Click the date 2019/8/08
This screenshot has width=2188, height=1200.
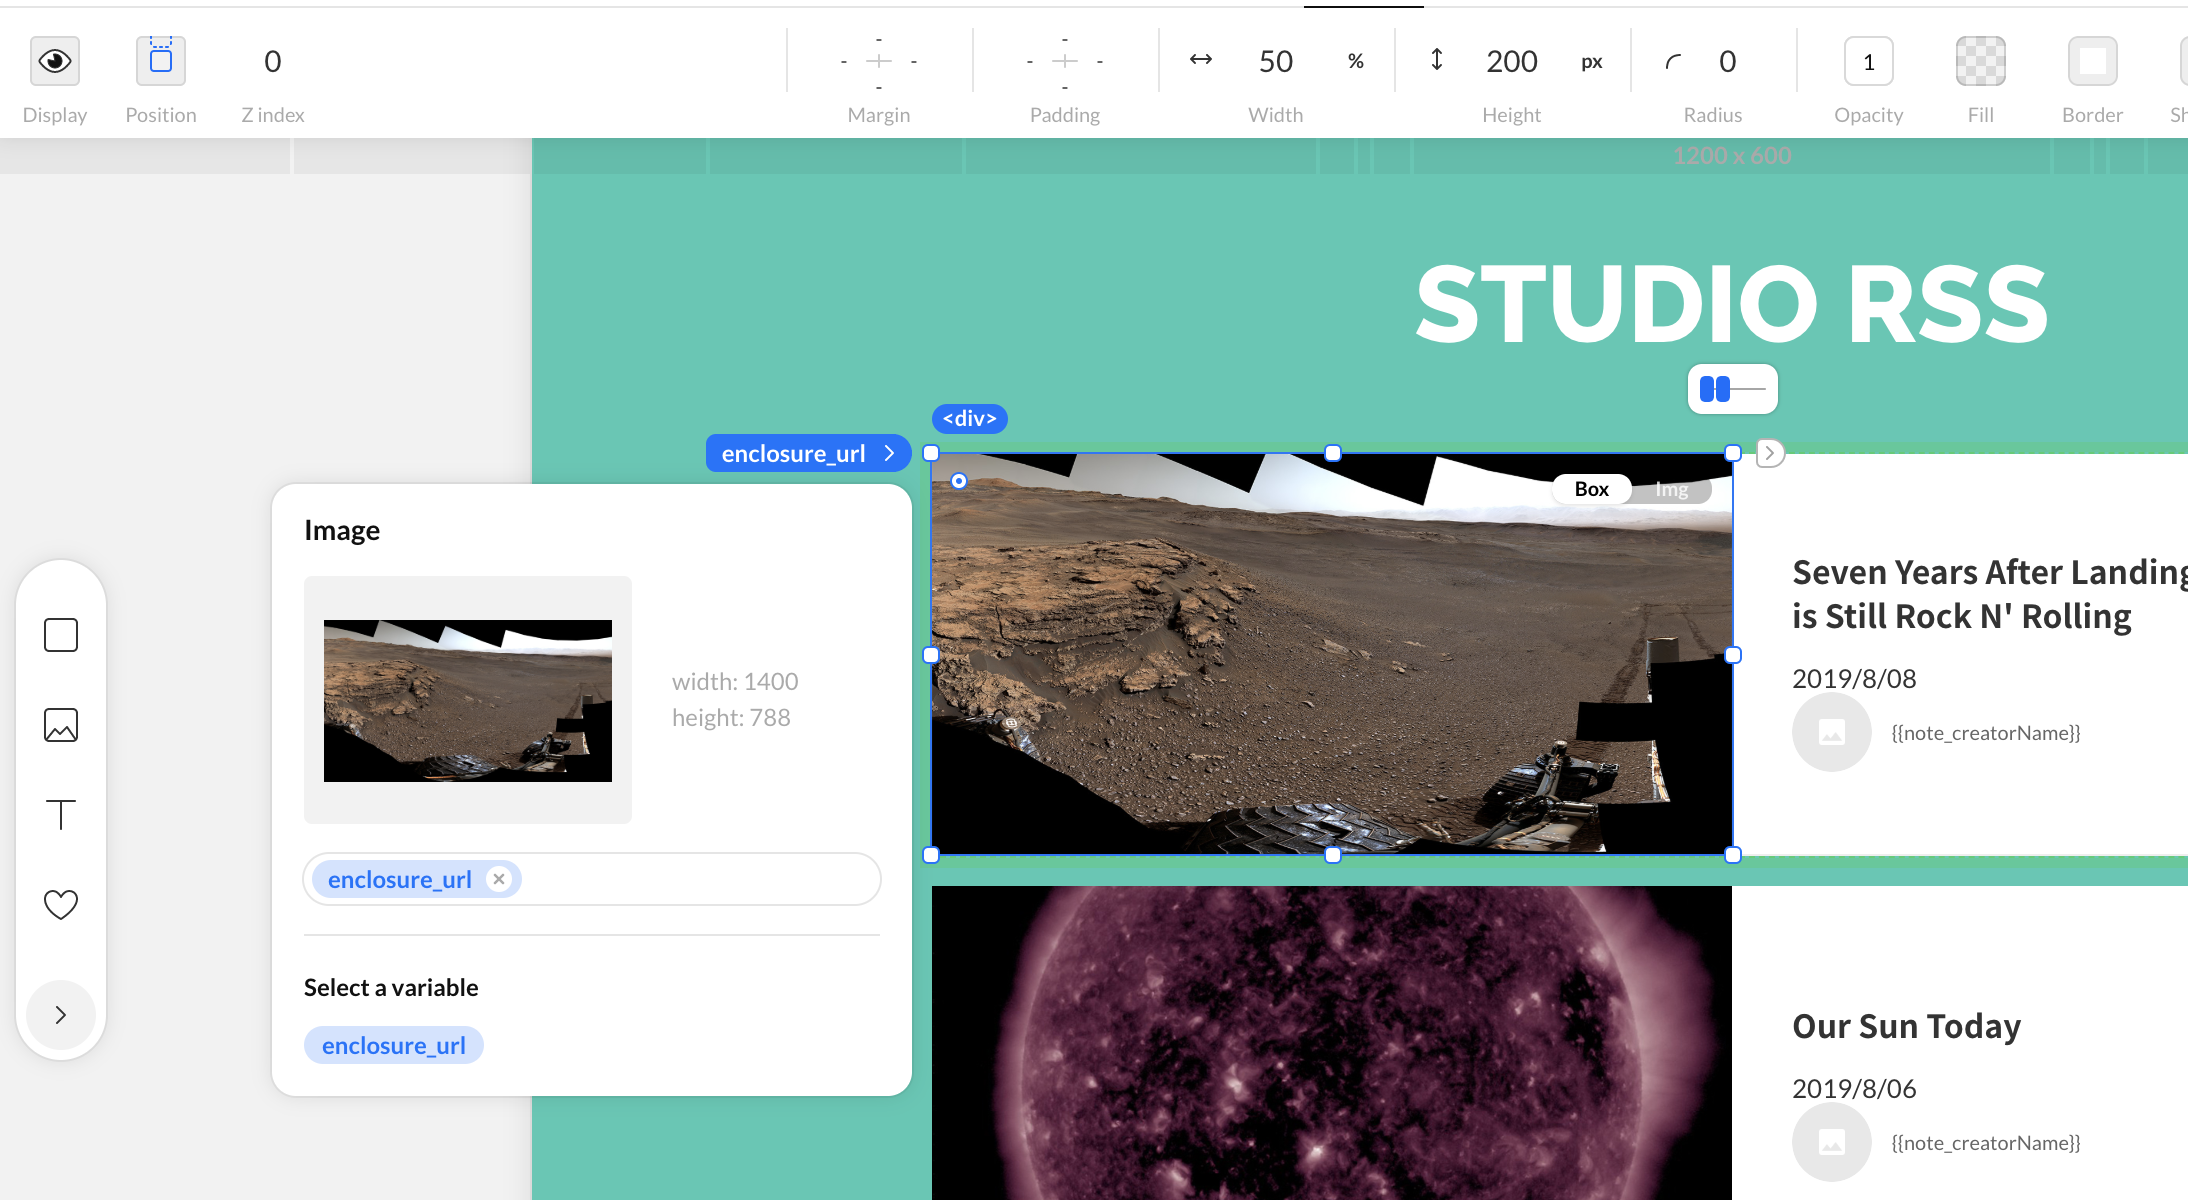[1854, 678]
